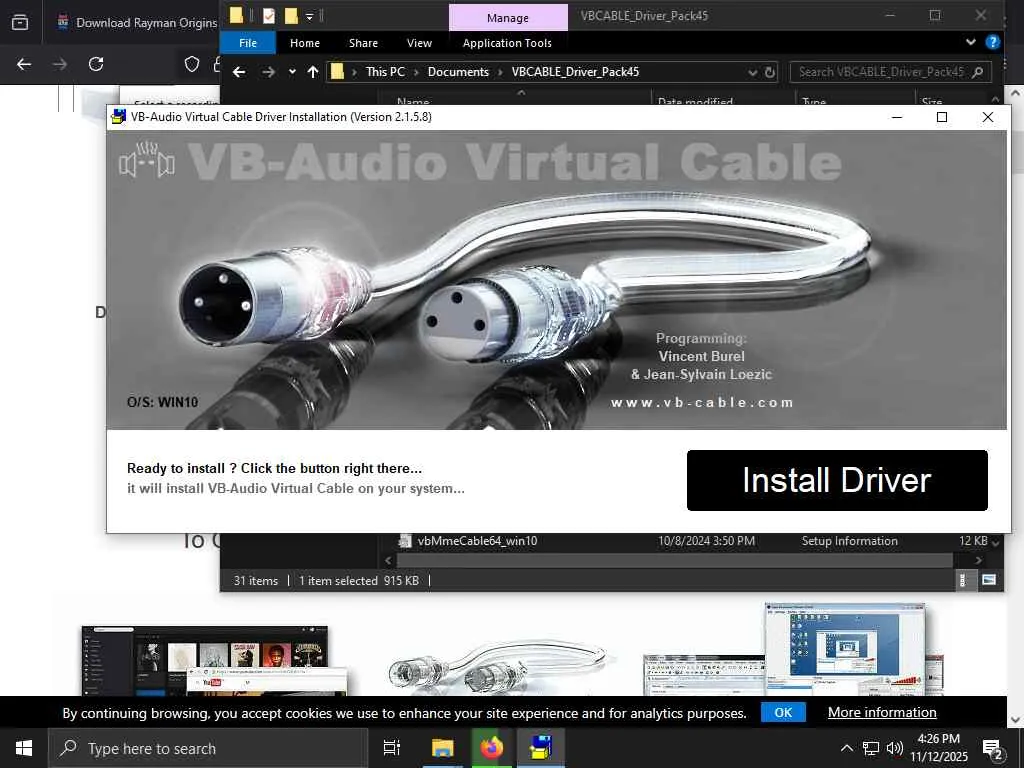Open the Windows Start menu
The height and width of the screenshot is (768, 1024).
[24, 748]
